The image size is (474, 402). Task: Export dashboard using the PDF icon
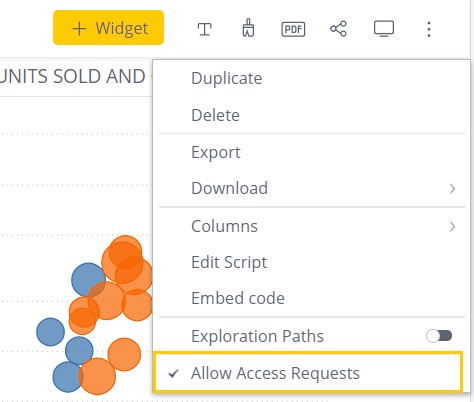pos(293,29)
